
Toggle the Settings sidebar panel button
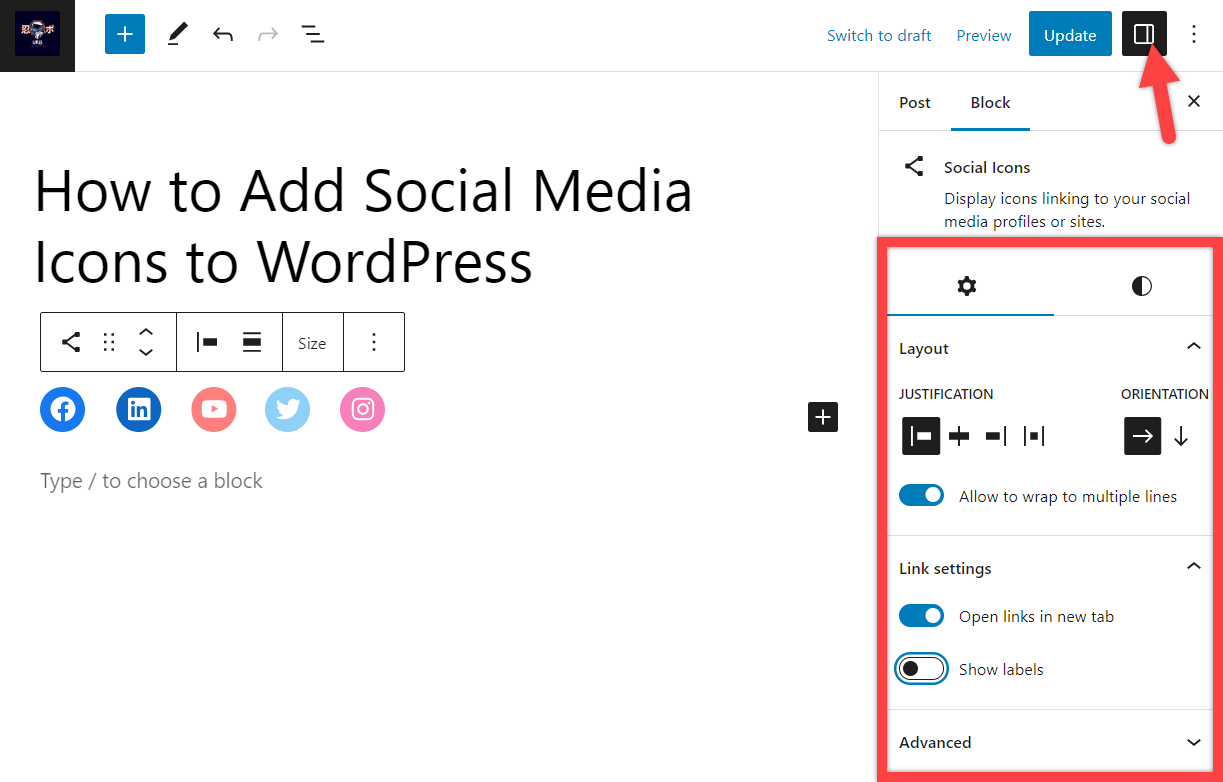click(x=1144, y=35)
